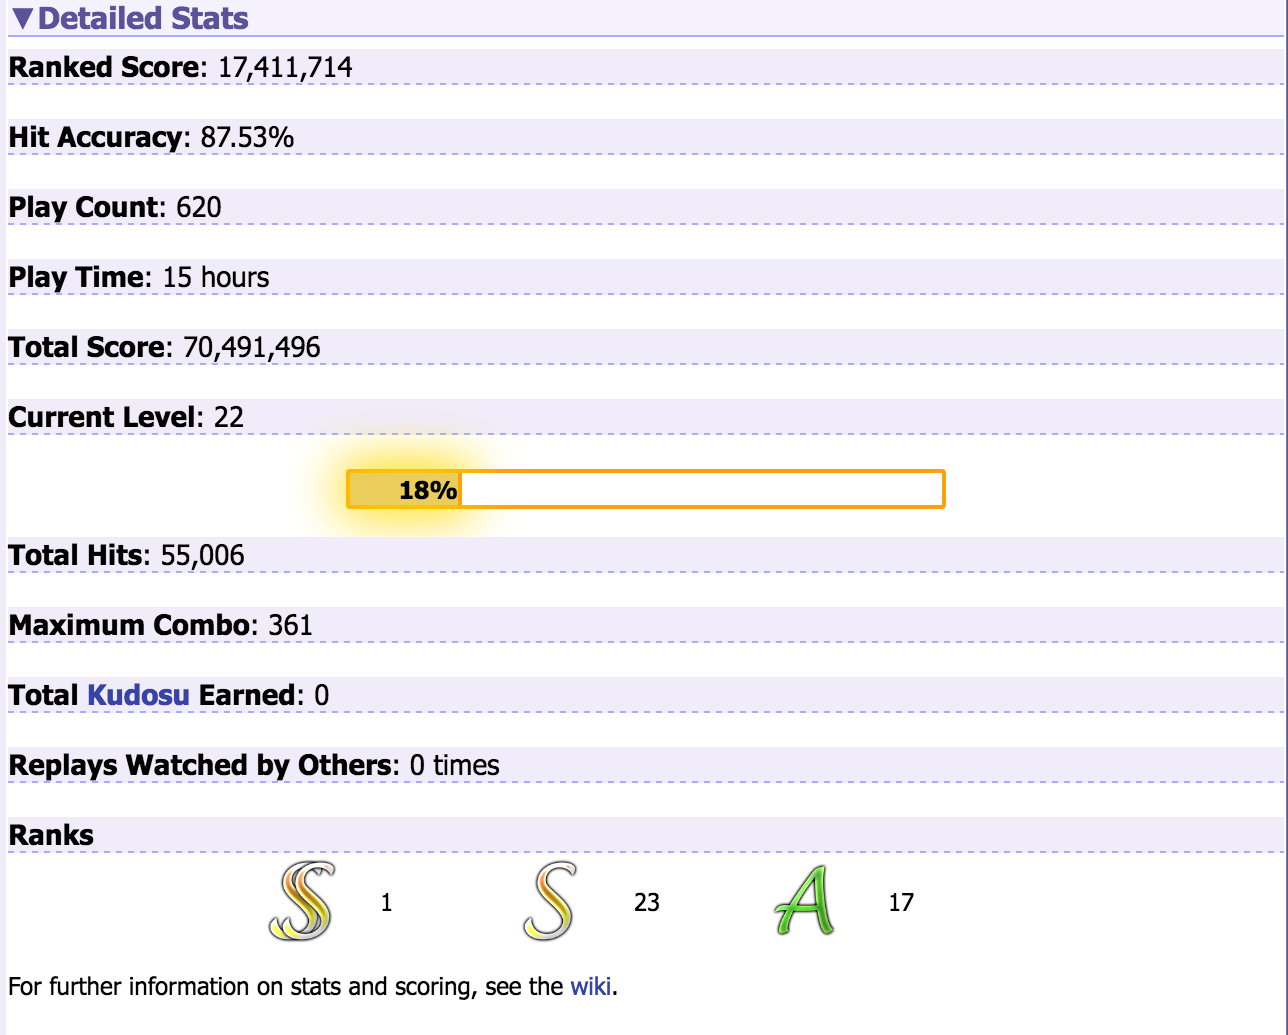1288x1035 pixels.
Task: Click the Play Count label
Action: click(x=84, y=208)
